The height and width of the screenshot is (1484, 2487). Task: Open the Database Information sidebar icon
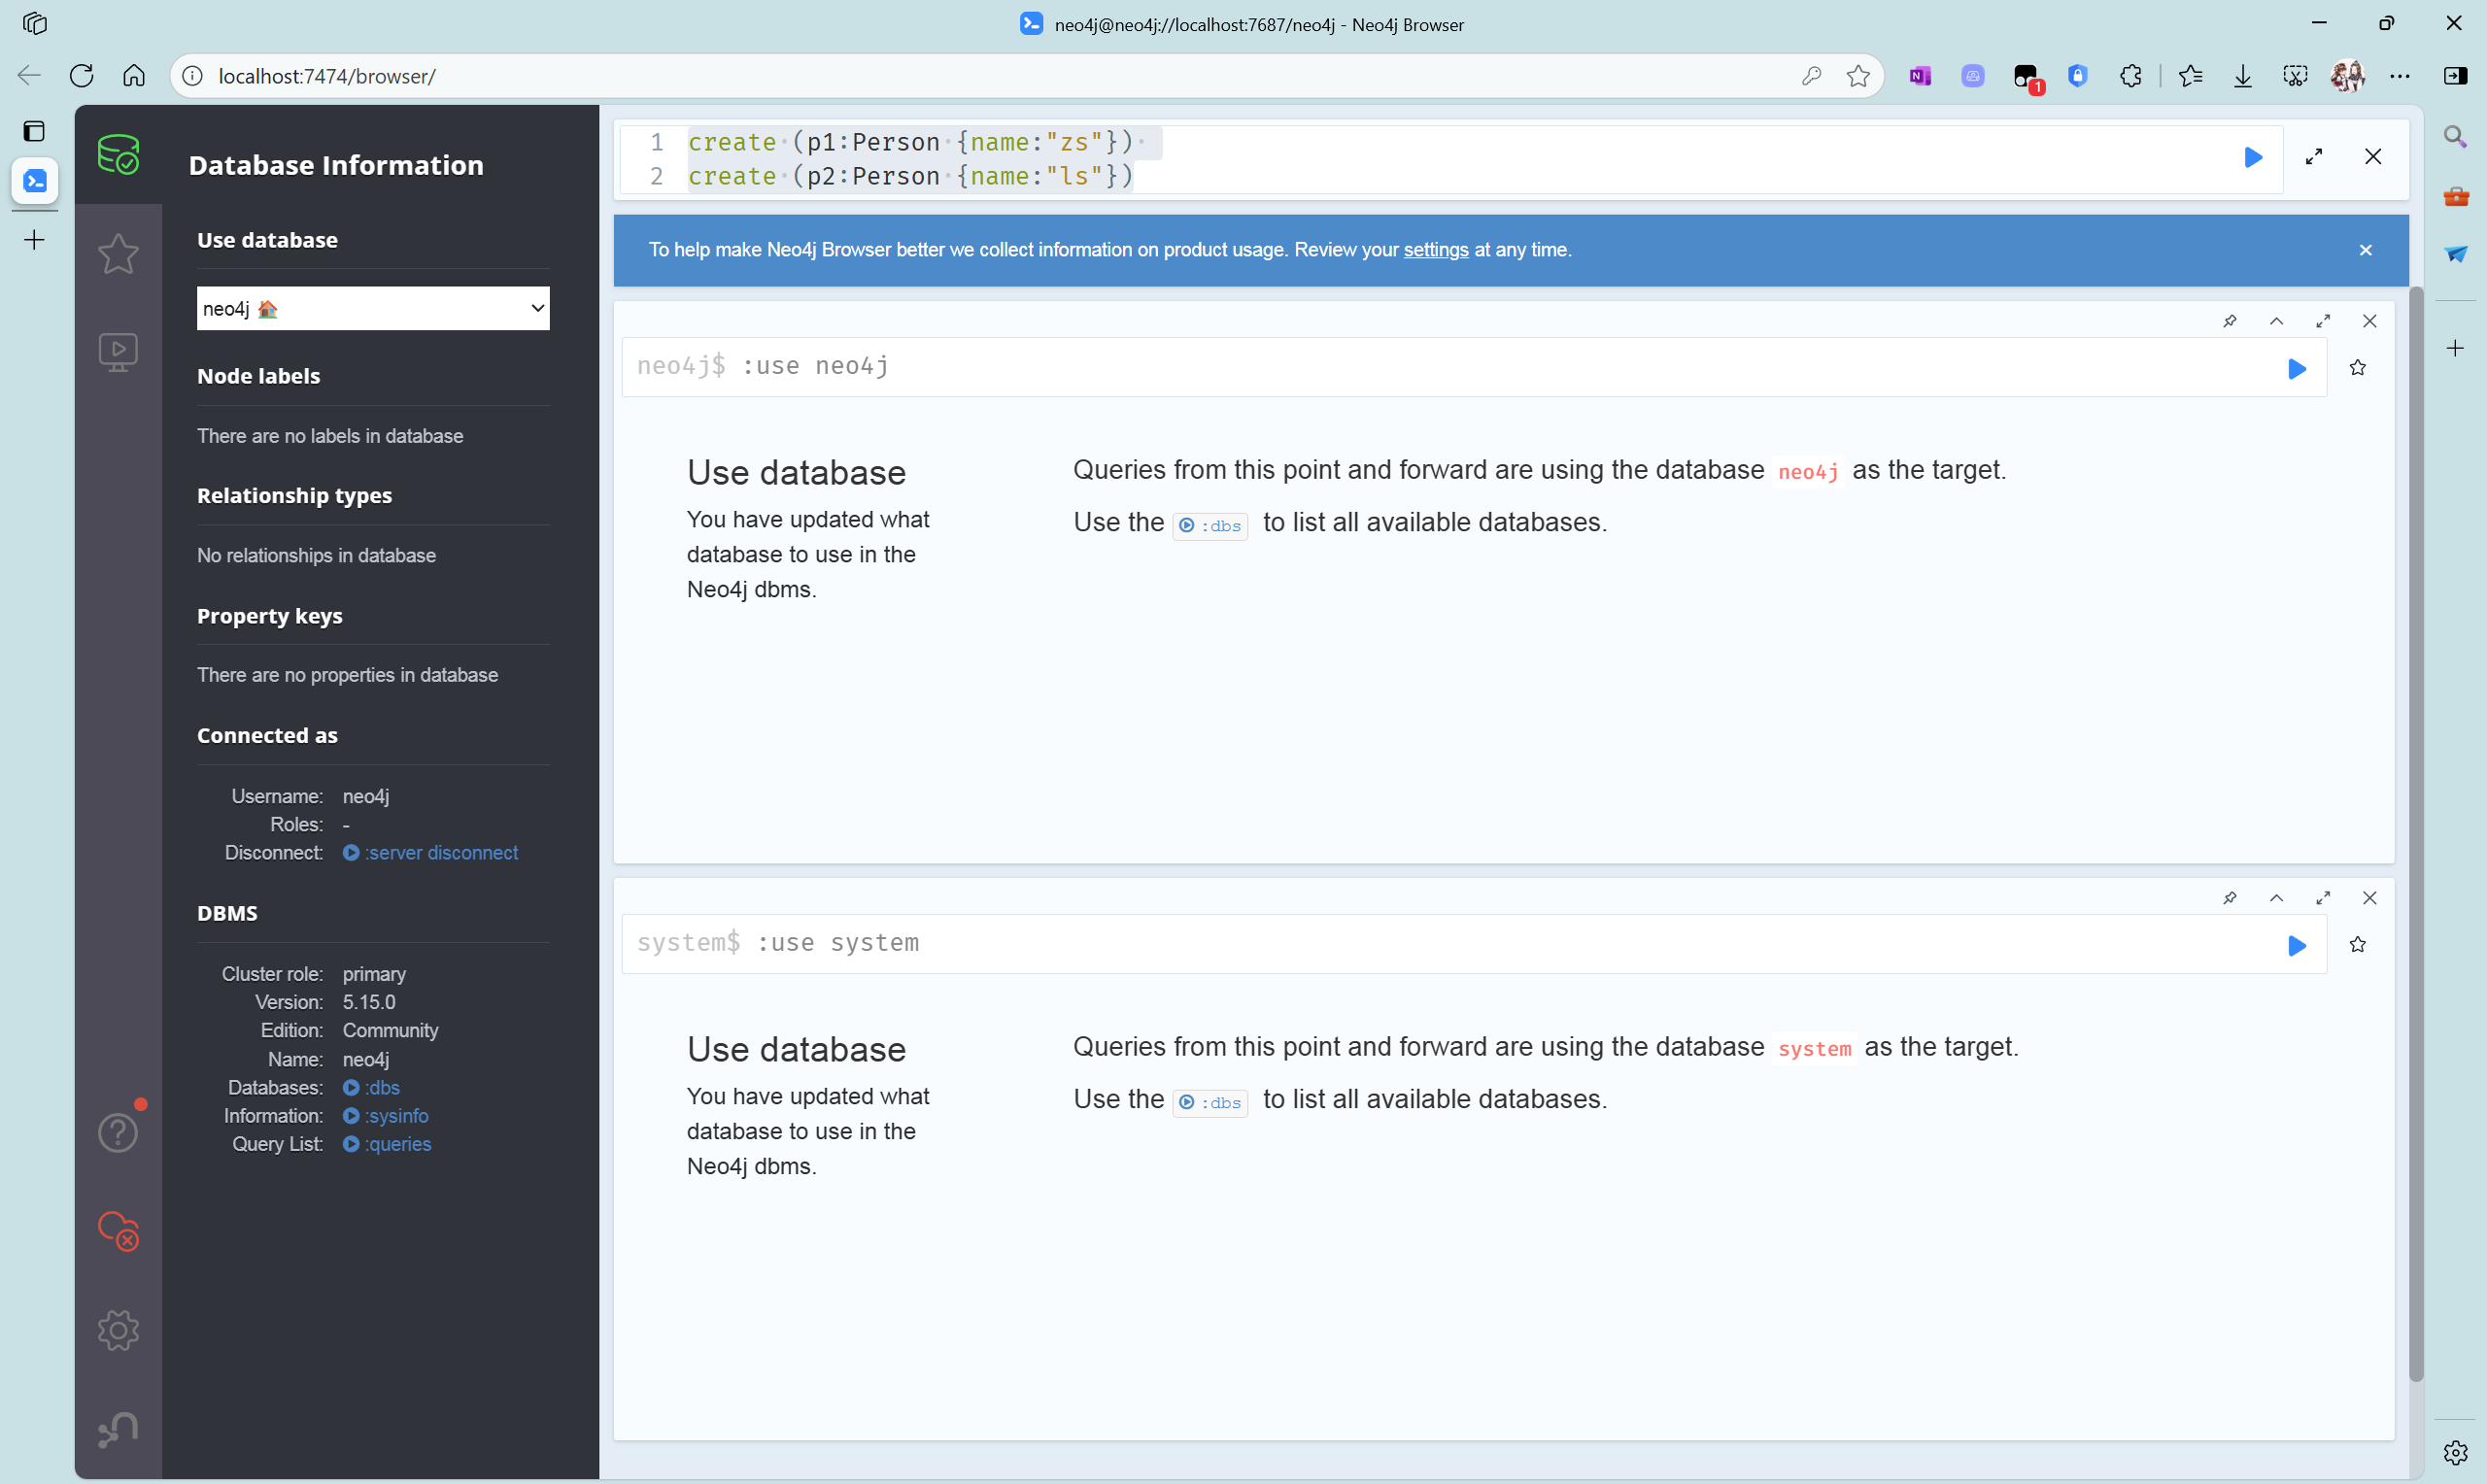[118, 155]
